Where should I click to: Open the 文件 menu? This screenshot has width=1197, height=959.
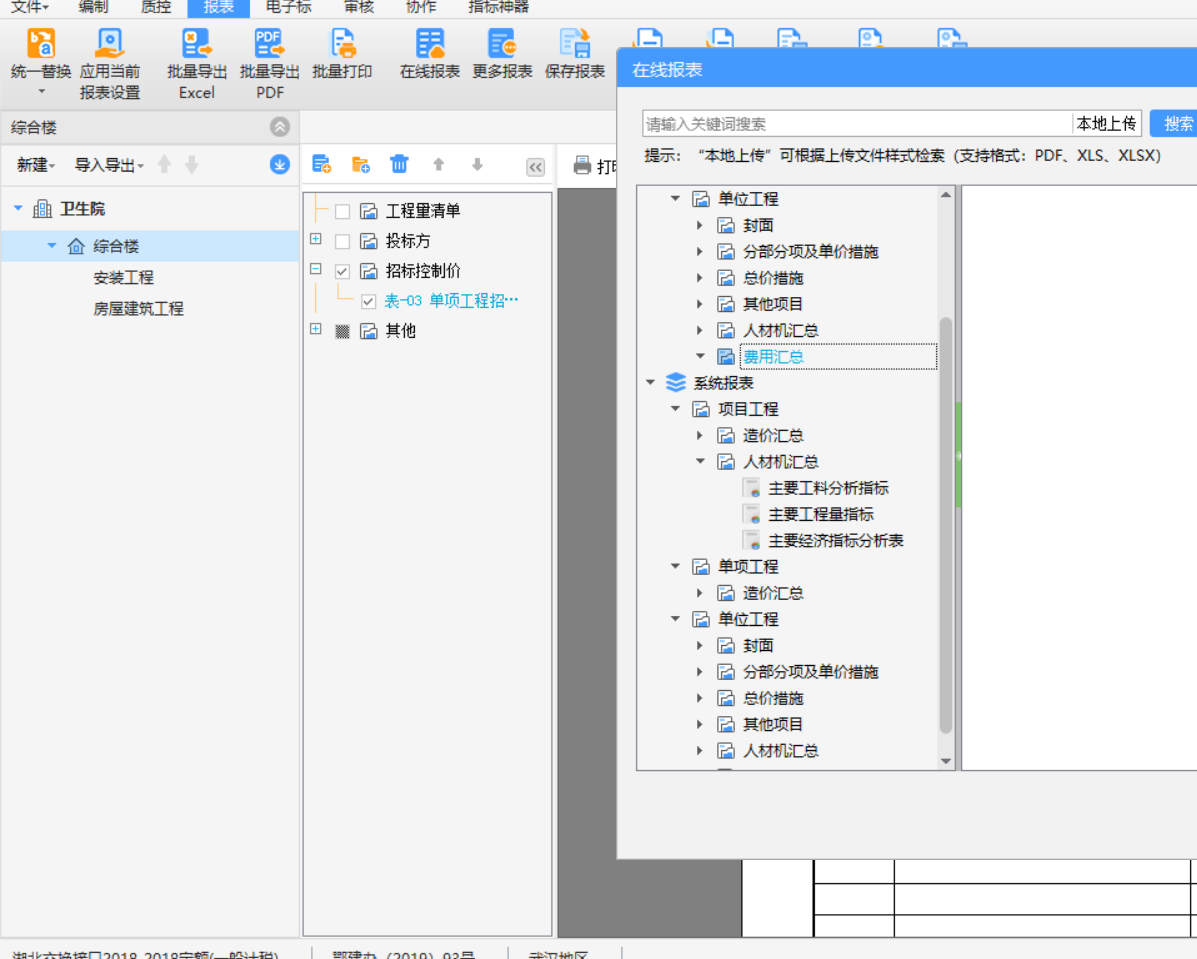click(29, 7)
